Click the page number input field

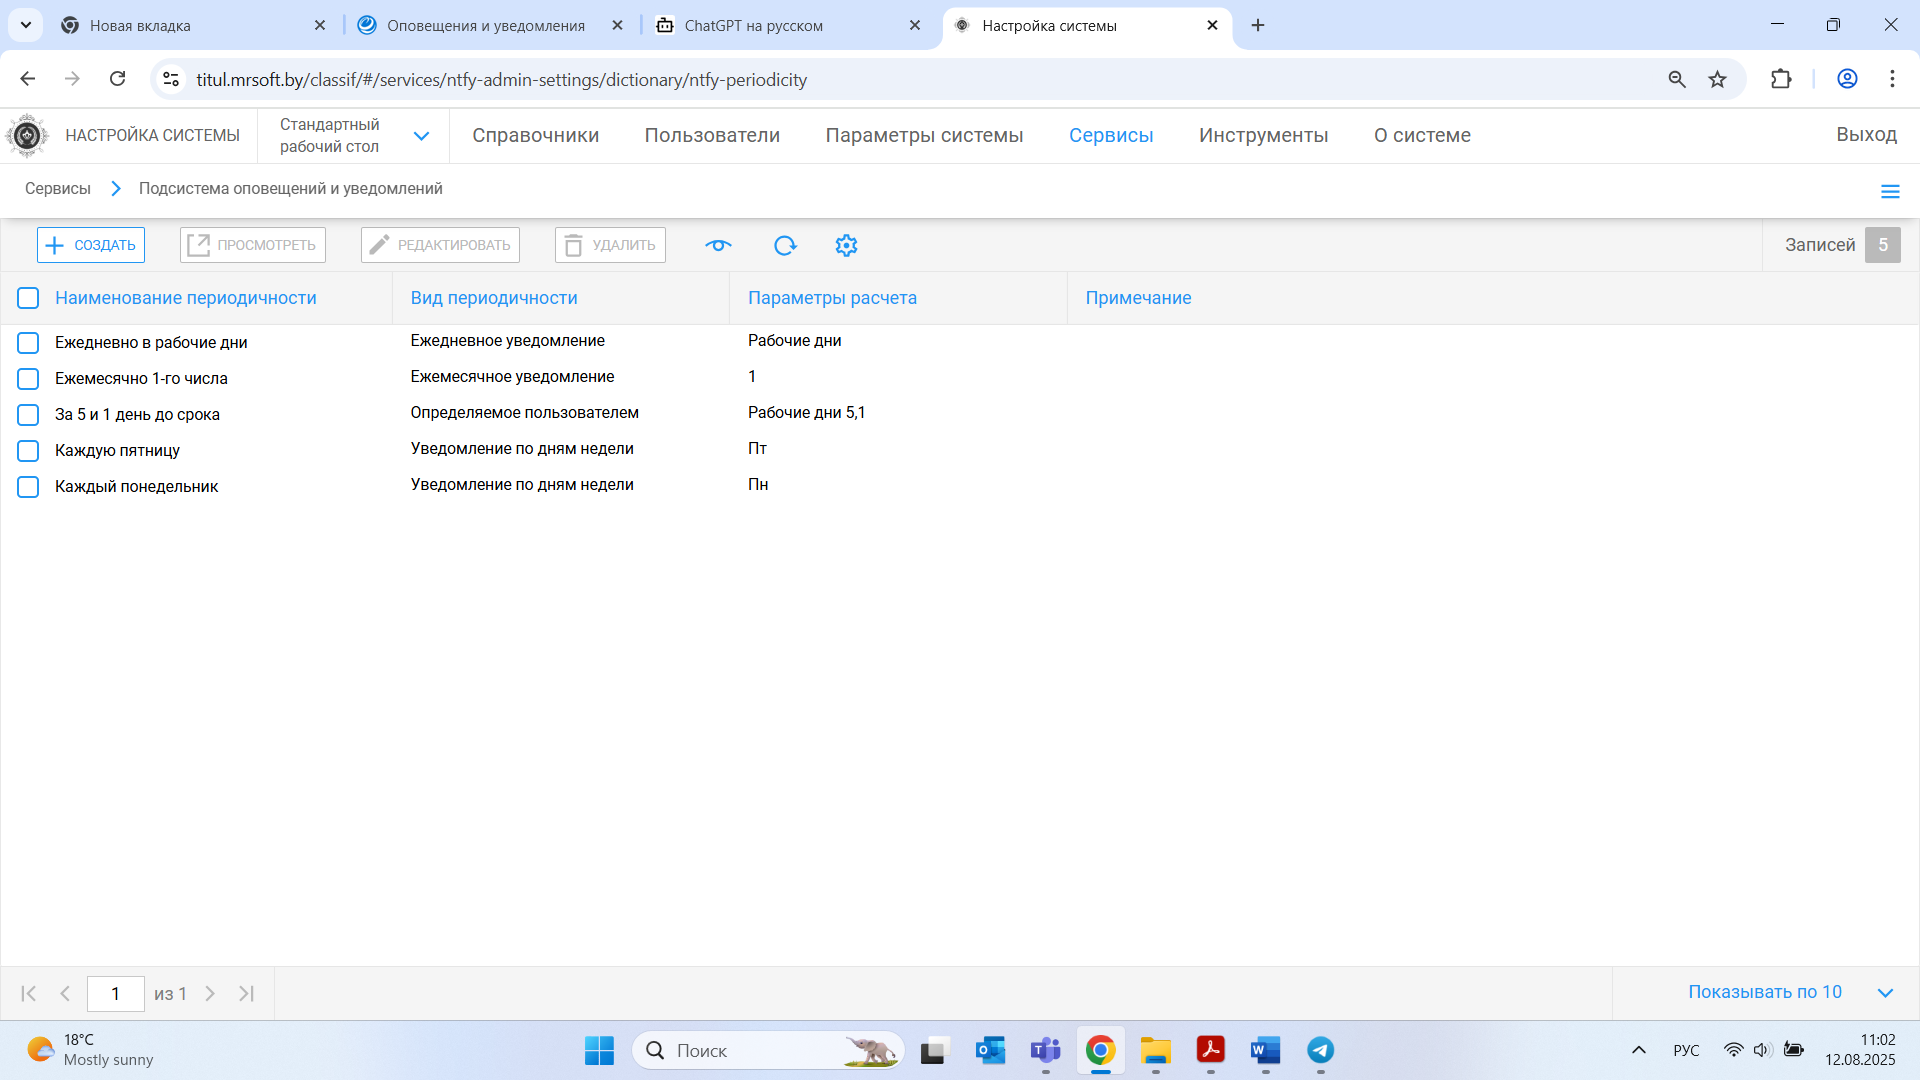pos(116,993)
